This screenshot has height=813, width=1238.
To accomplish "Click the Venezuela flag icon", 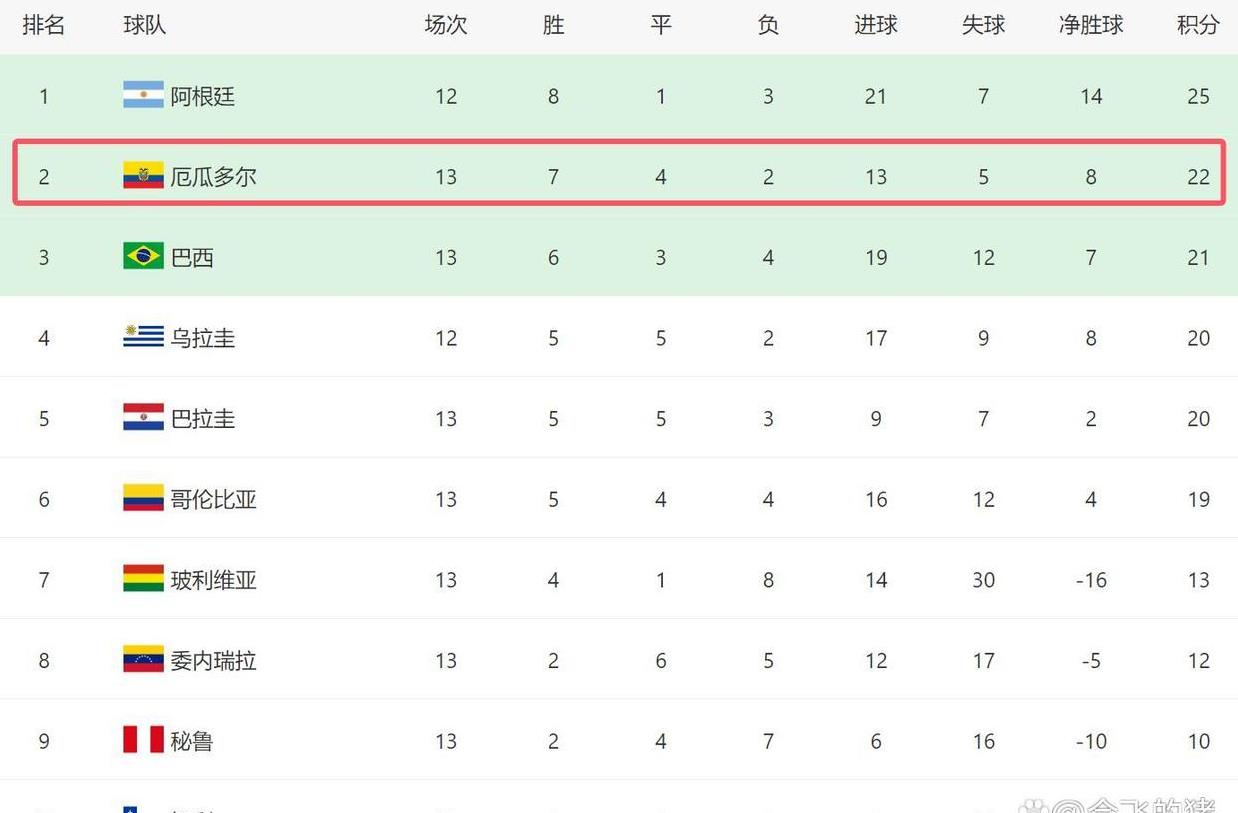I will click(x=143, y=659).
